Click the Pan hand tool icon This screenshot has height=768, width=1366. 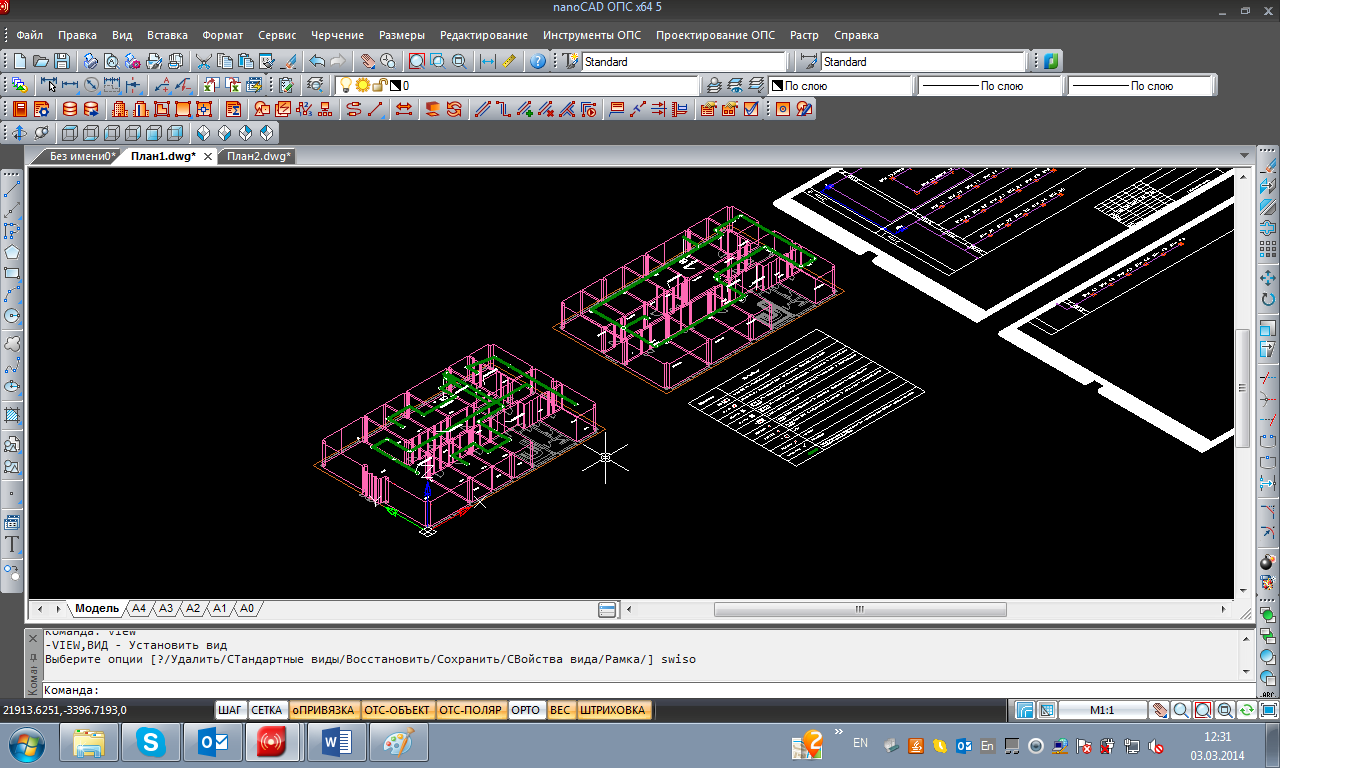(367, 61)
